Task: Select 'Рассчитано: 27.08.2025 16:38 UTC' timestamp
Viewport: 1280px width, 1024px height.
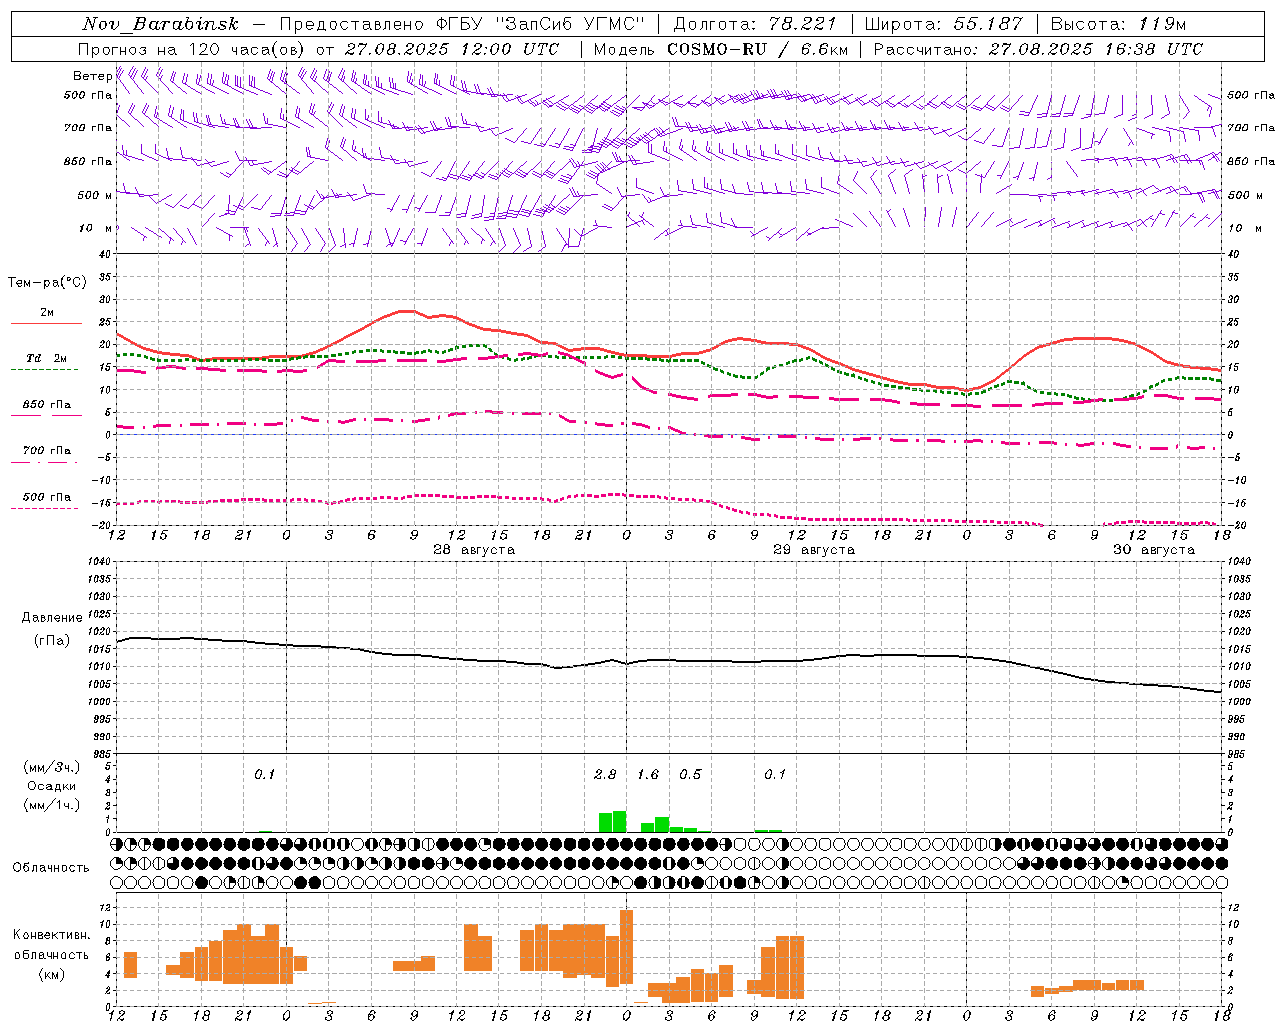Action: pyautogui.click(x=1038, y=49)
